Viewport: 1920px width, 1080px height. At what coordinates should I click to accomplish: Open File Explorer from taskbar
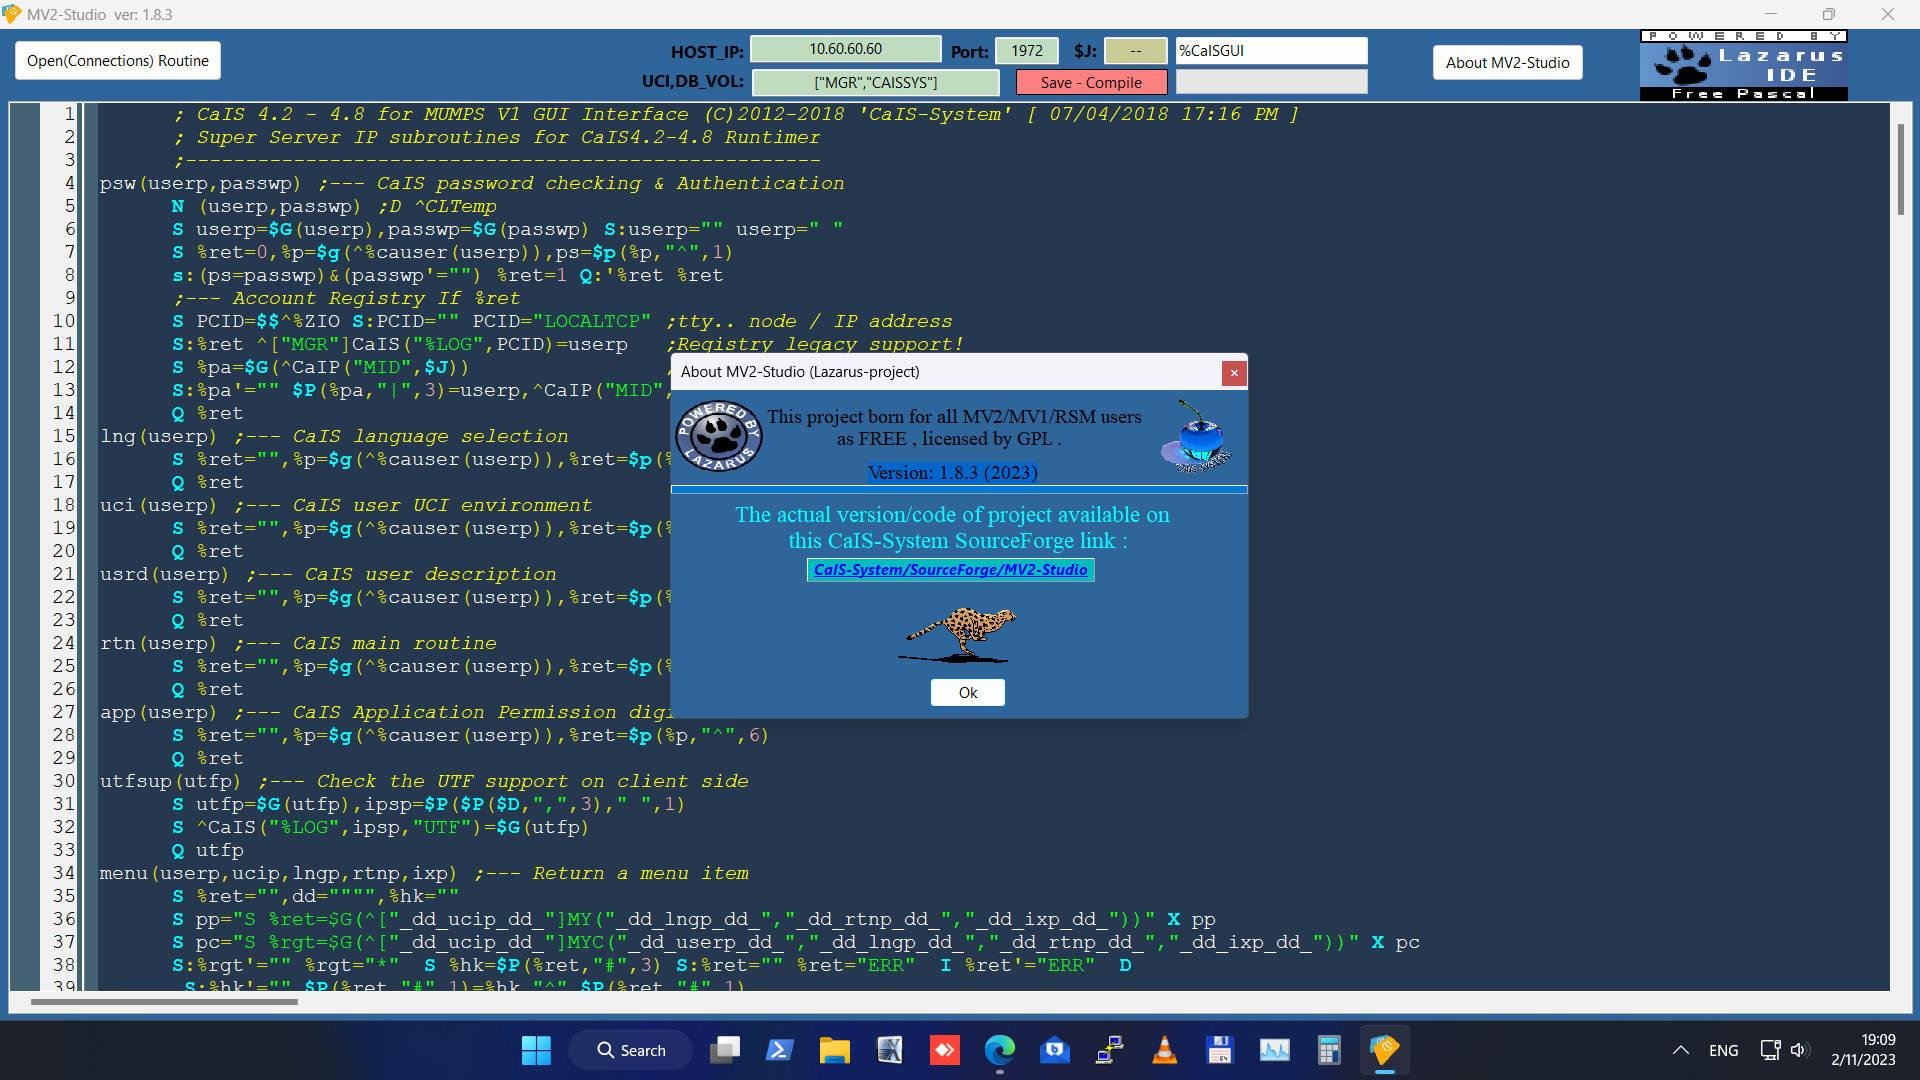(834, 1050)
